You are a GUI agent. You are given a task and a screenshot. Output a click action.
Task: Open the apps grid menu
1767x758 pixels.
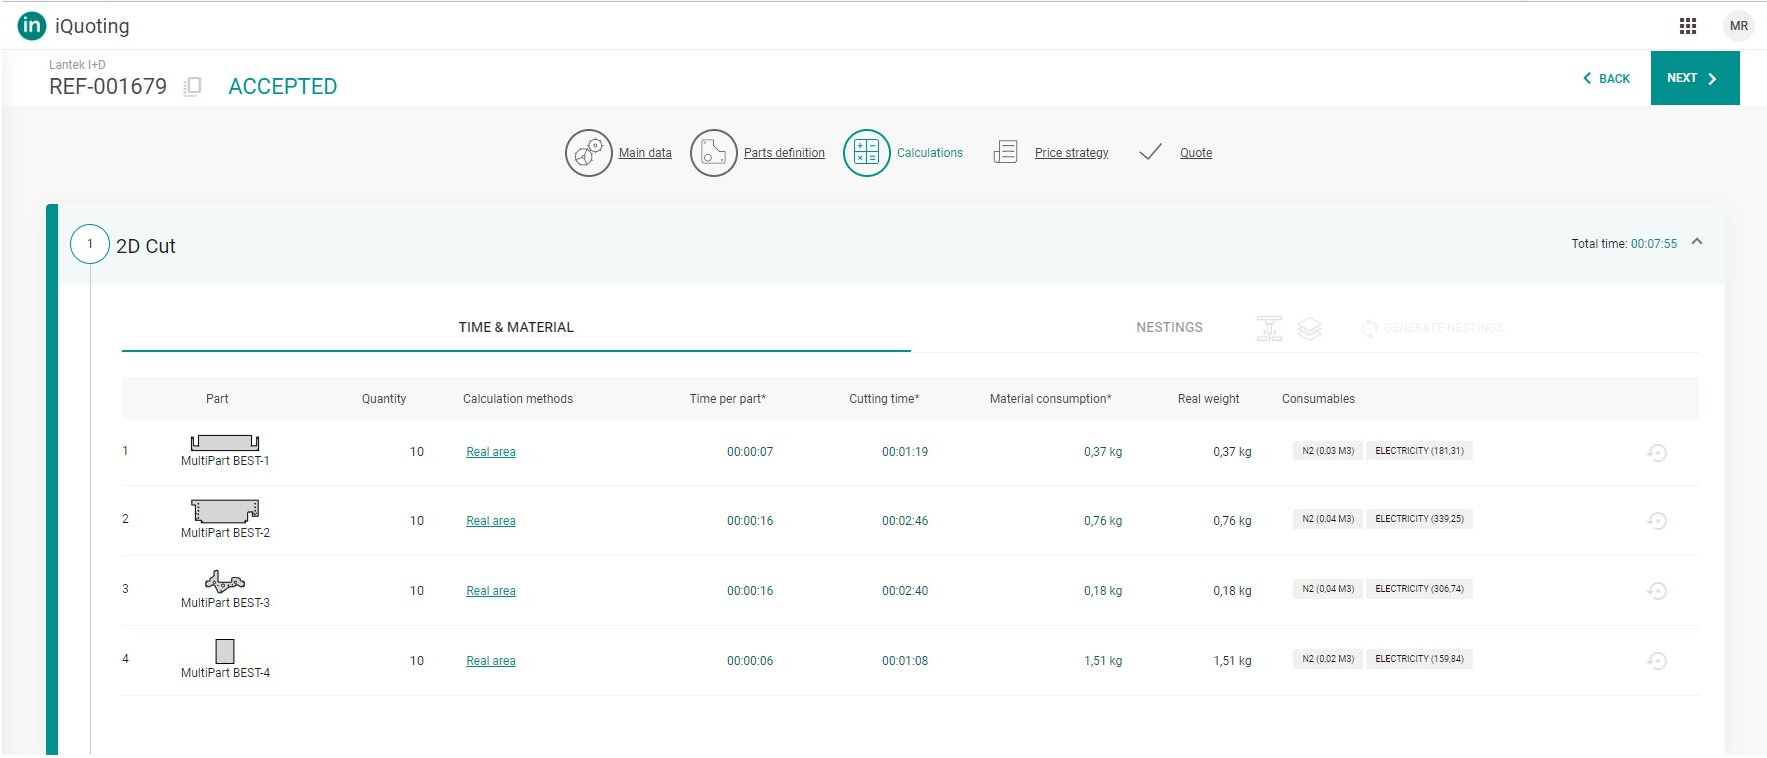tap(1688, 26)
